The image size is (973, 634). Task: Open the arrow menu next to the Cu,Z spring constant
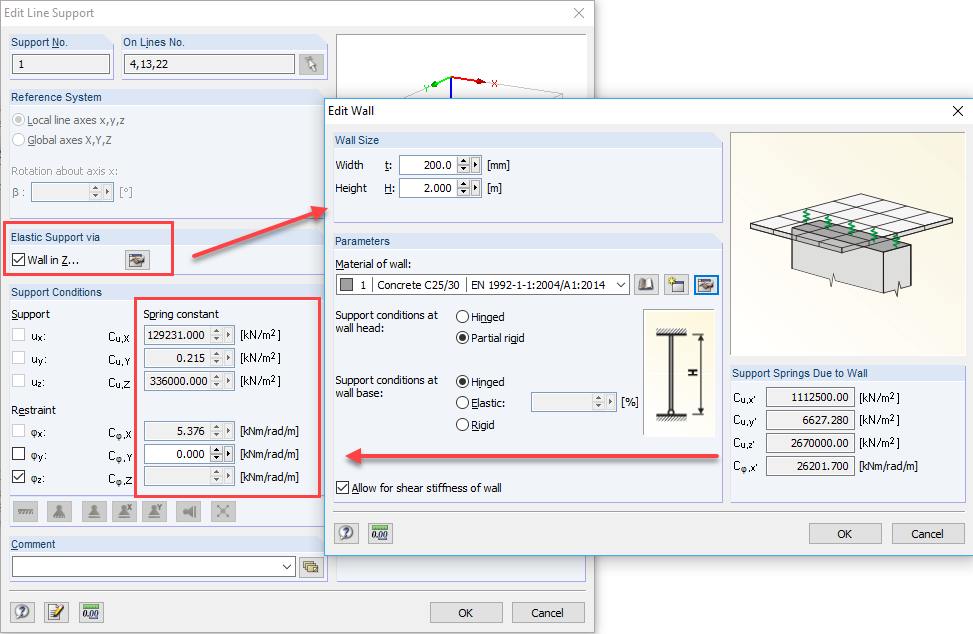229,381
